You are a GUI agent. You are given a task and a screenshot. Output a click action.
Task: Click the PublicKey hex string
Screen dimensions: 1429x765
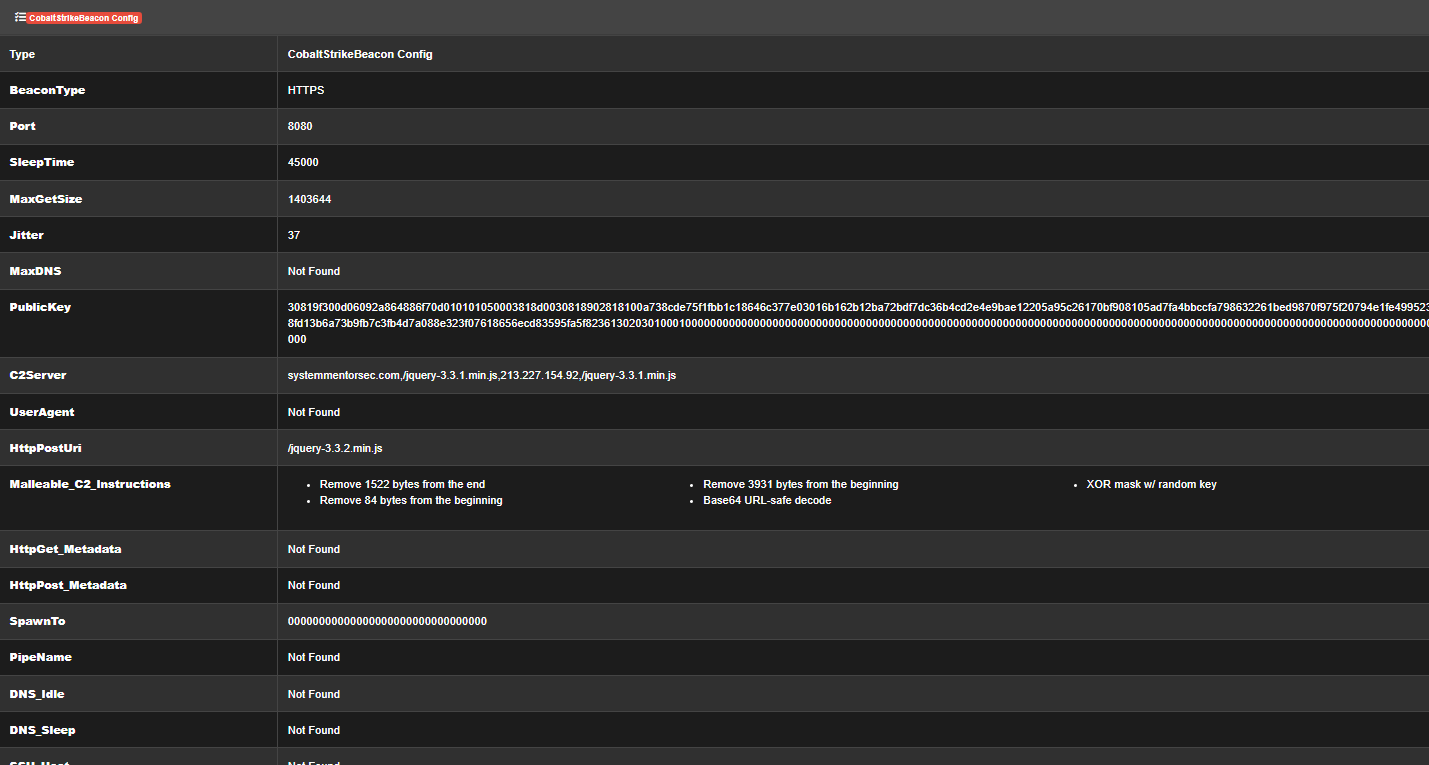[700, 307]
